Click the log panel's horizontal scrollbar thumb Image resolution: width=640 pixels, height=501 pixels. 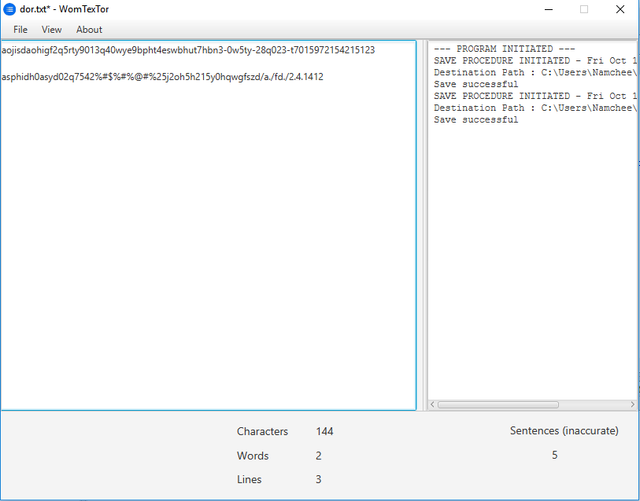pyautogui.click(x=498, y=405)
